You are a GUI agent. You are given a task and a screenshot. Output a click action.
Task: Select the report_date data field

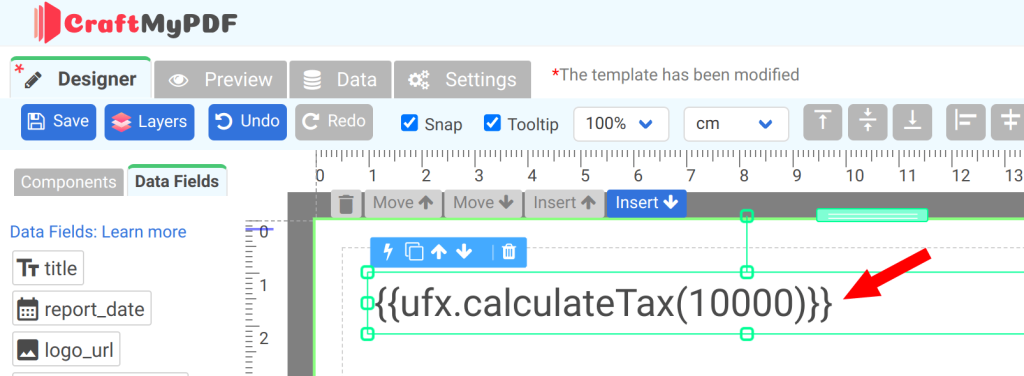pyautogui.click(x=82, y=309)
